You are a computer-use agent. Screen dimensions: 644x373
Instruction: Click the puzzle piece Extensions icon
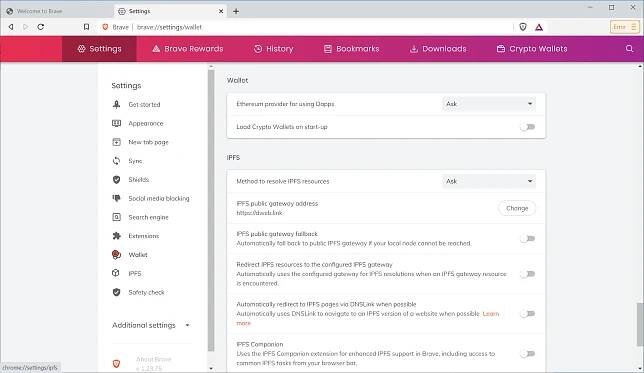[x=117, y=236]
